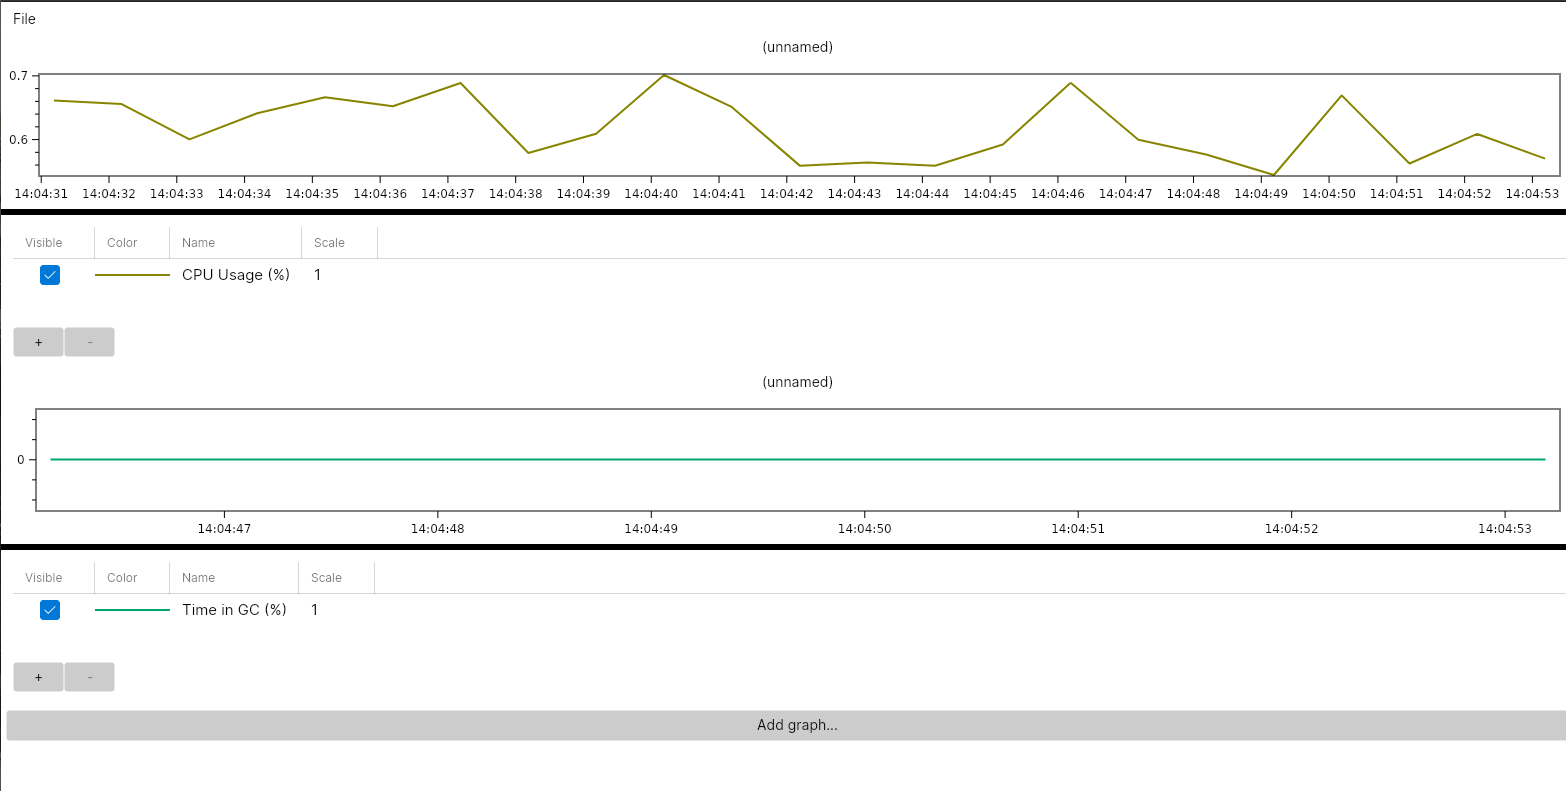The width and height of the screenshot is (1566, 791).
Task: Remove series with minus button under Time in GC
Action: [x=90, y=677]
